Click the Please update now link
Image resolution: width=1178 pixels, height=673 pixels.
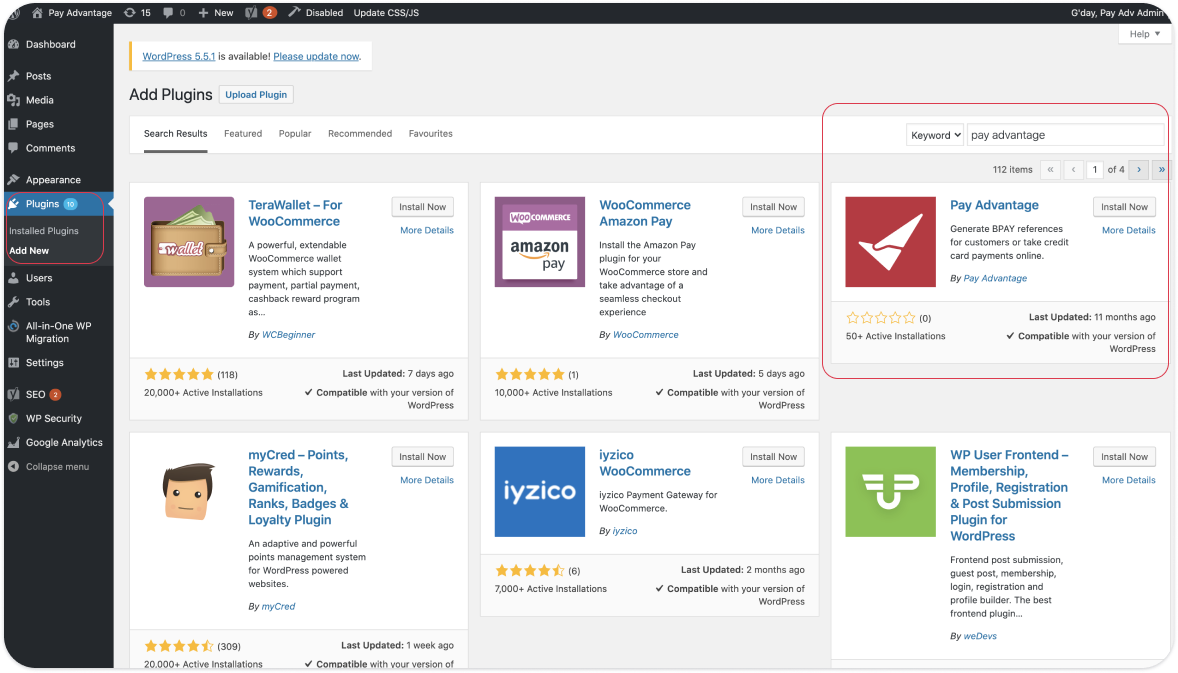(316, 56)
